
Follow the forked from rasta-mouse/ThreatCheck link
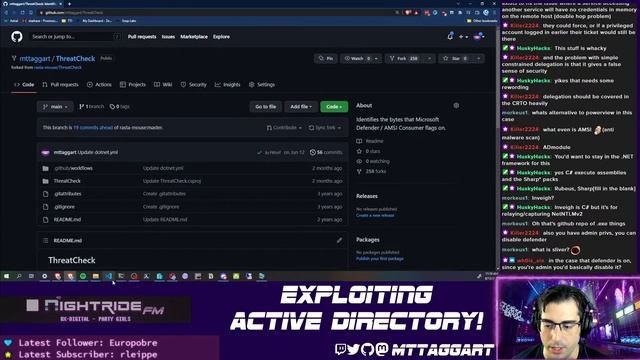(58, 67)
